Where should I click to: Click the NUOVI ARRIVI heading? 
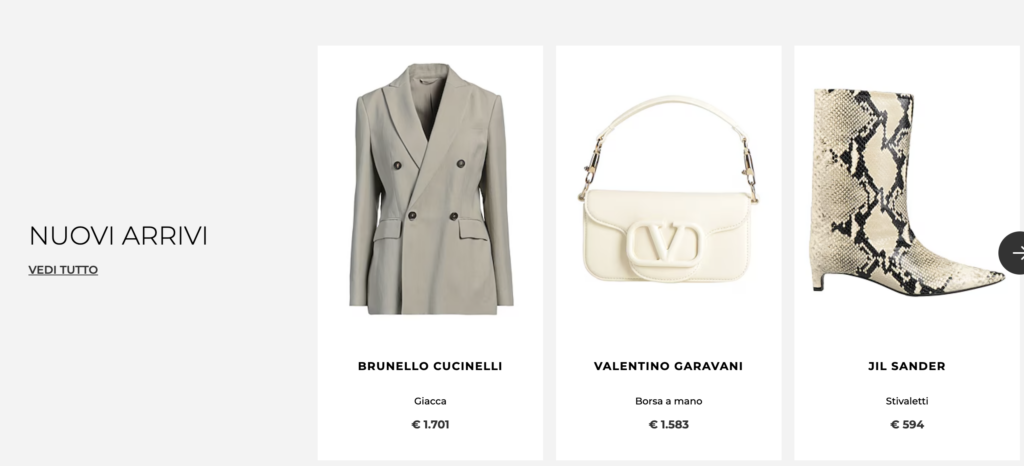pyautogui.click(x=118, y=236)
